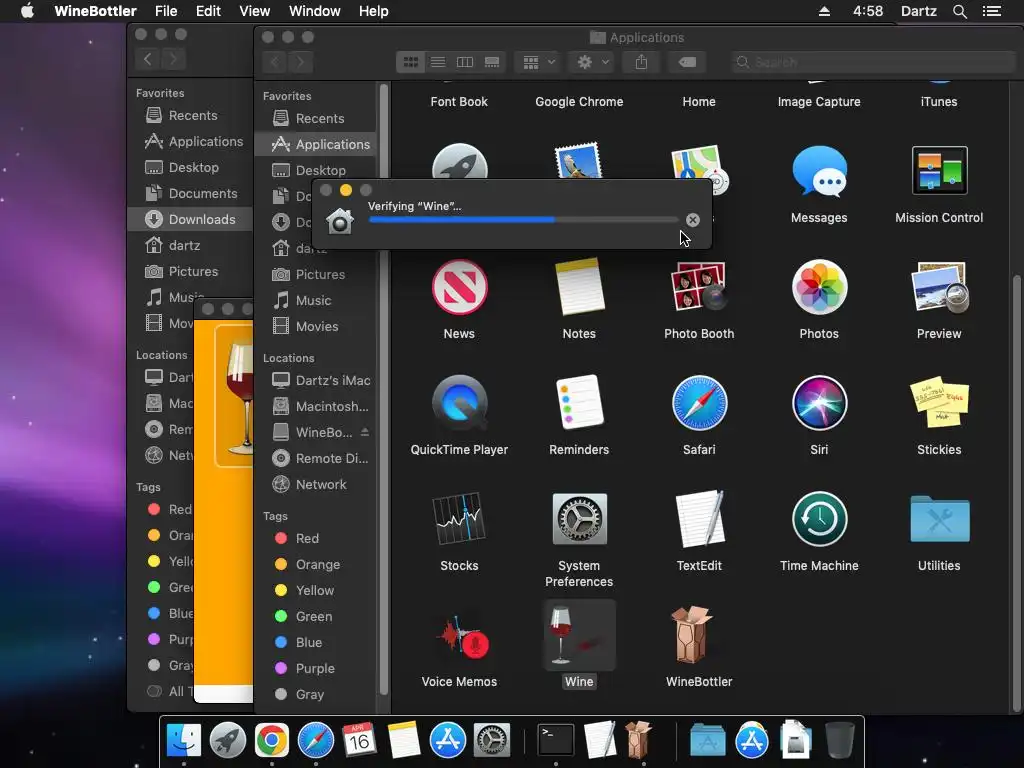
Task: Open News app icon
Action: tap(459, 287)
